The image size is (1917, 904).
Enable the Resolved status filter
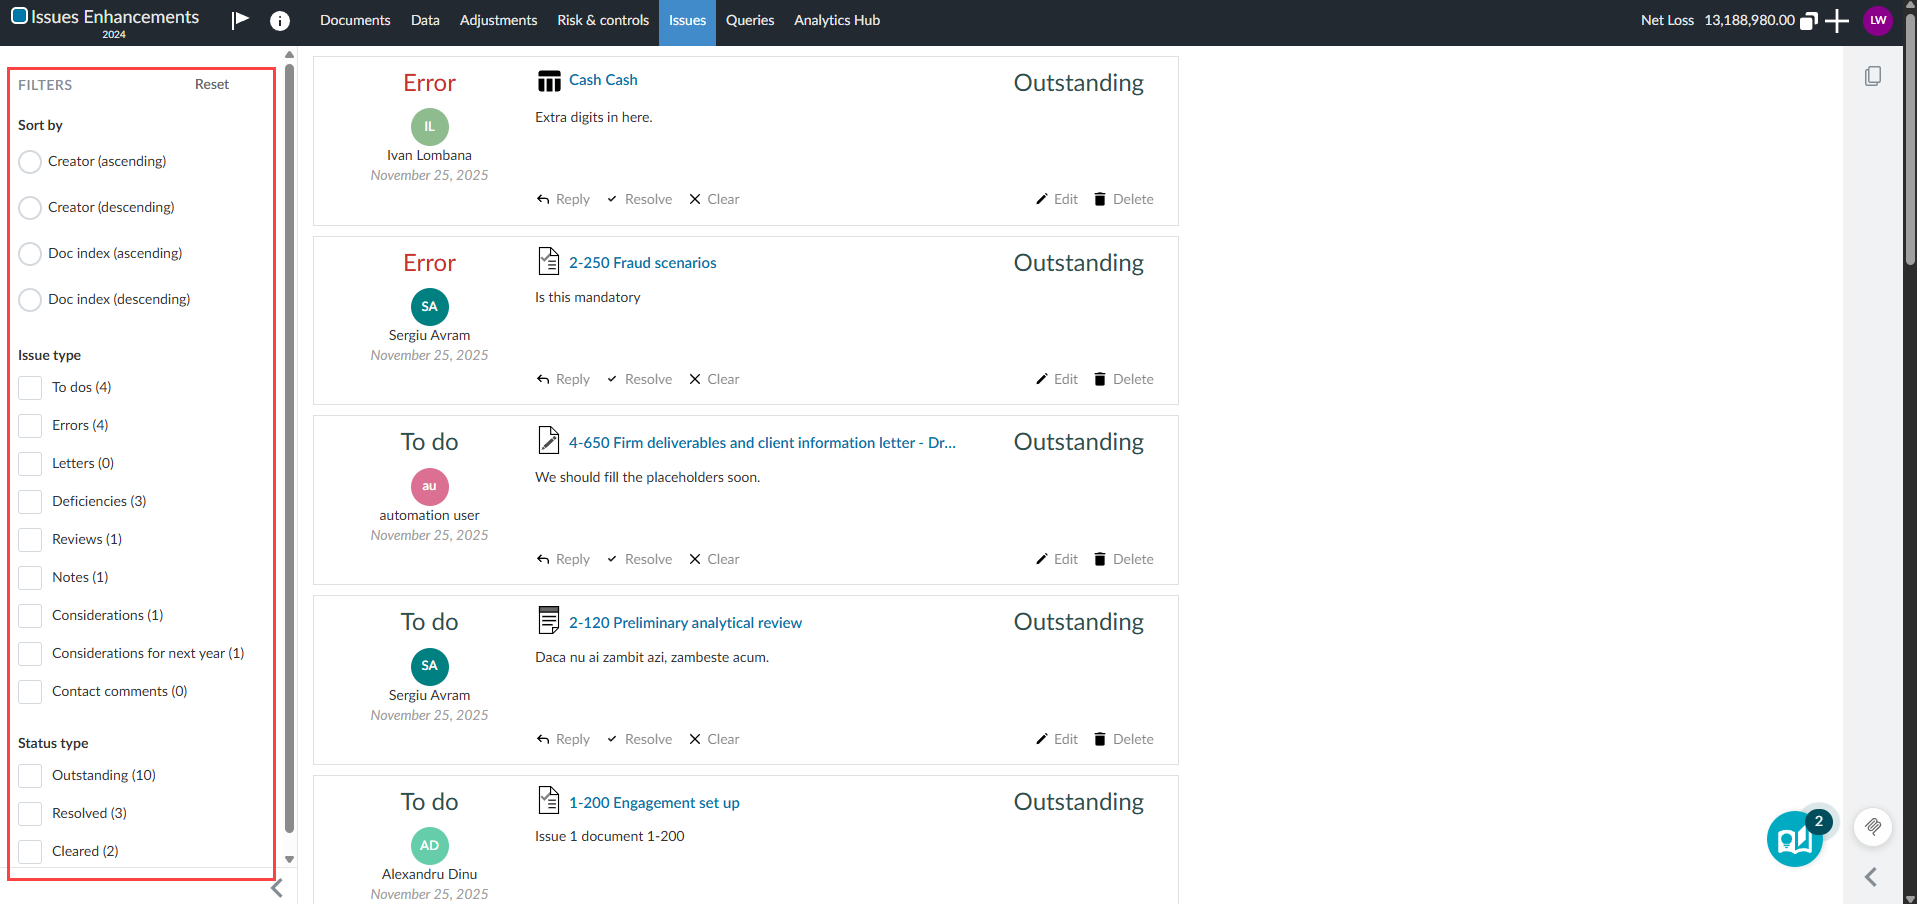coord(30,813)
